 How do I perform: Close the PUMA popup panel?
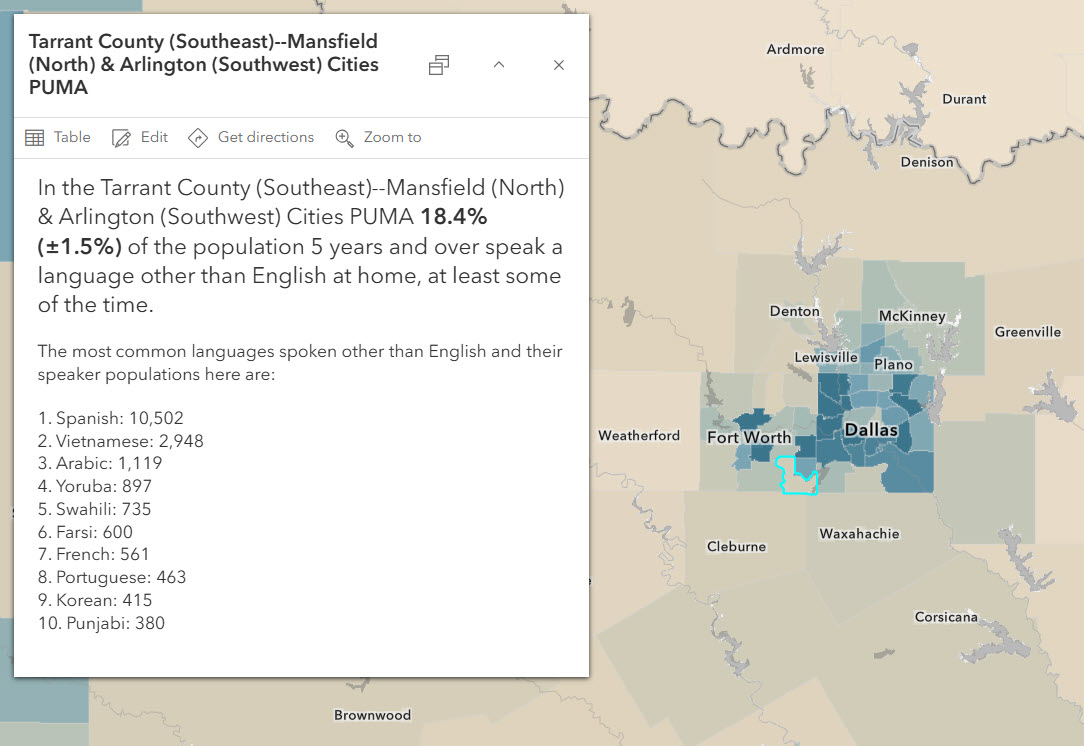click(x=559, y=65)
